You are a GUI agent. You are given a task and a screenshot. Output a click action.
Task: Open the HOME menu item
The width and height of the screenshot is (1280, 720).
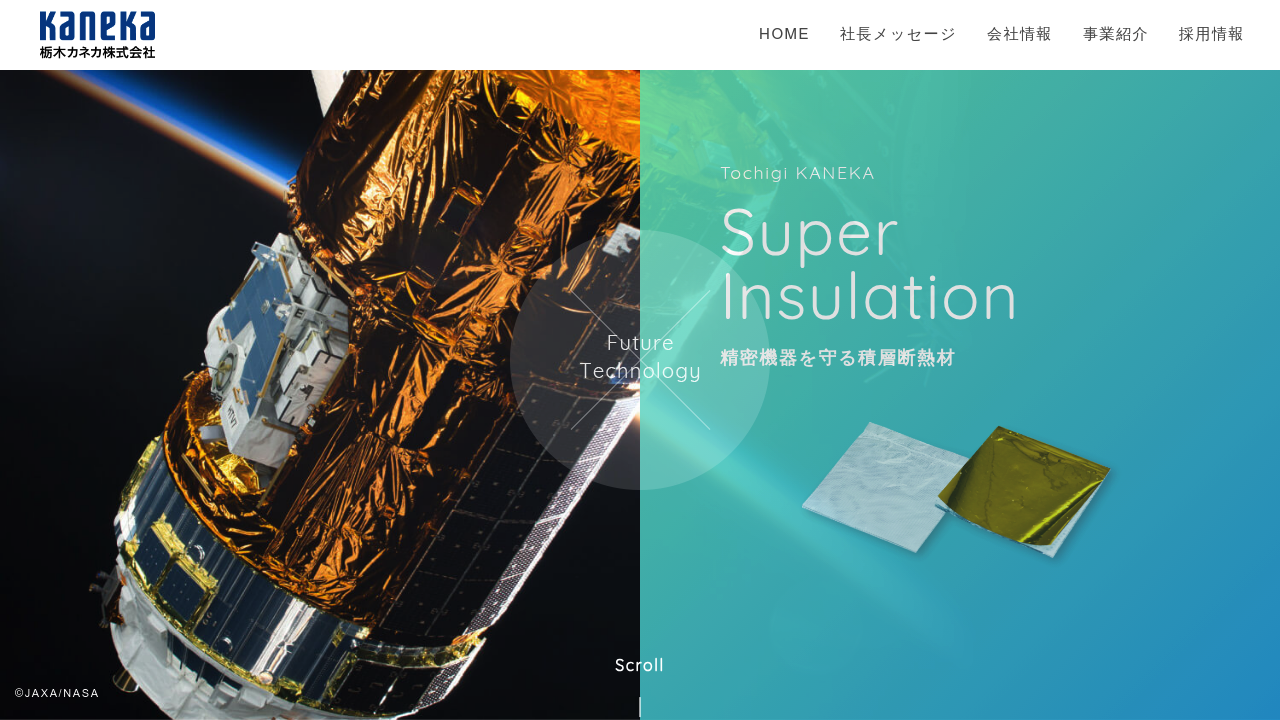tap(784, 34)
